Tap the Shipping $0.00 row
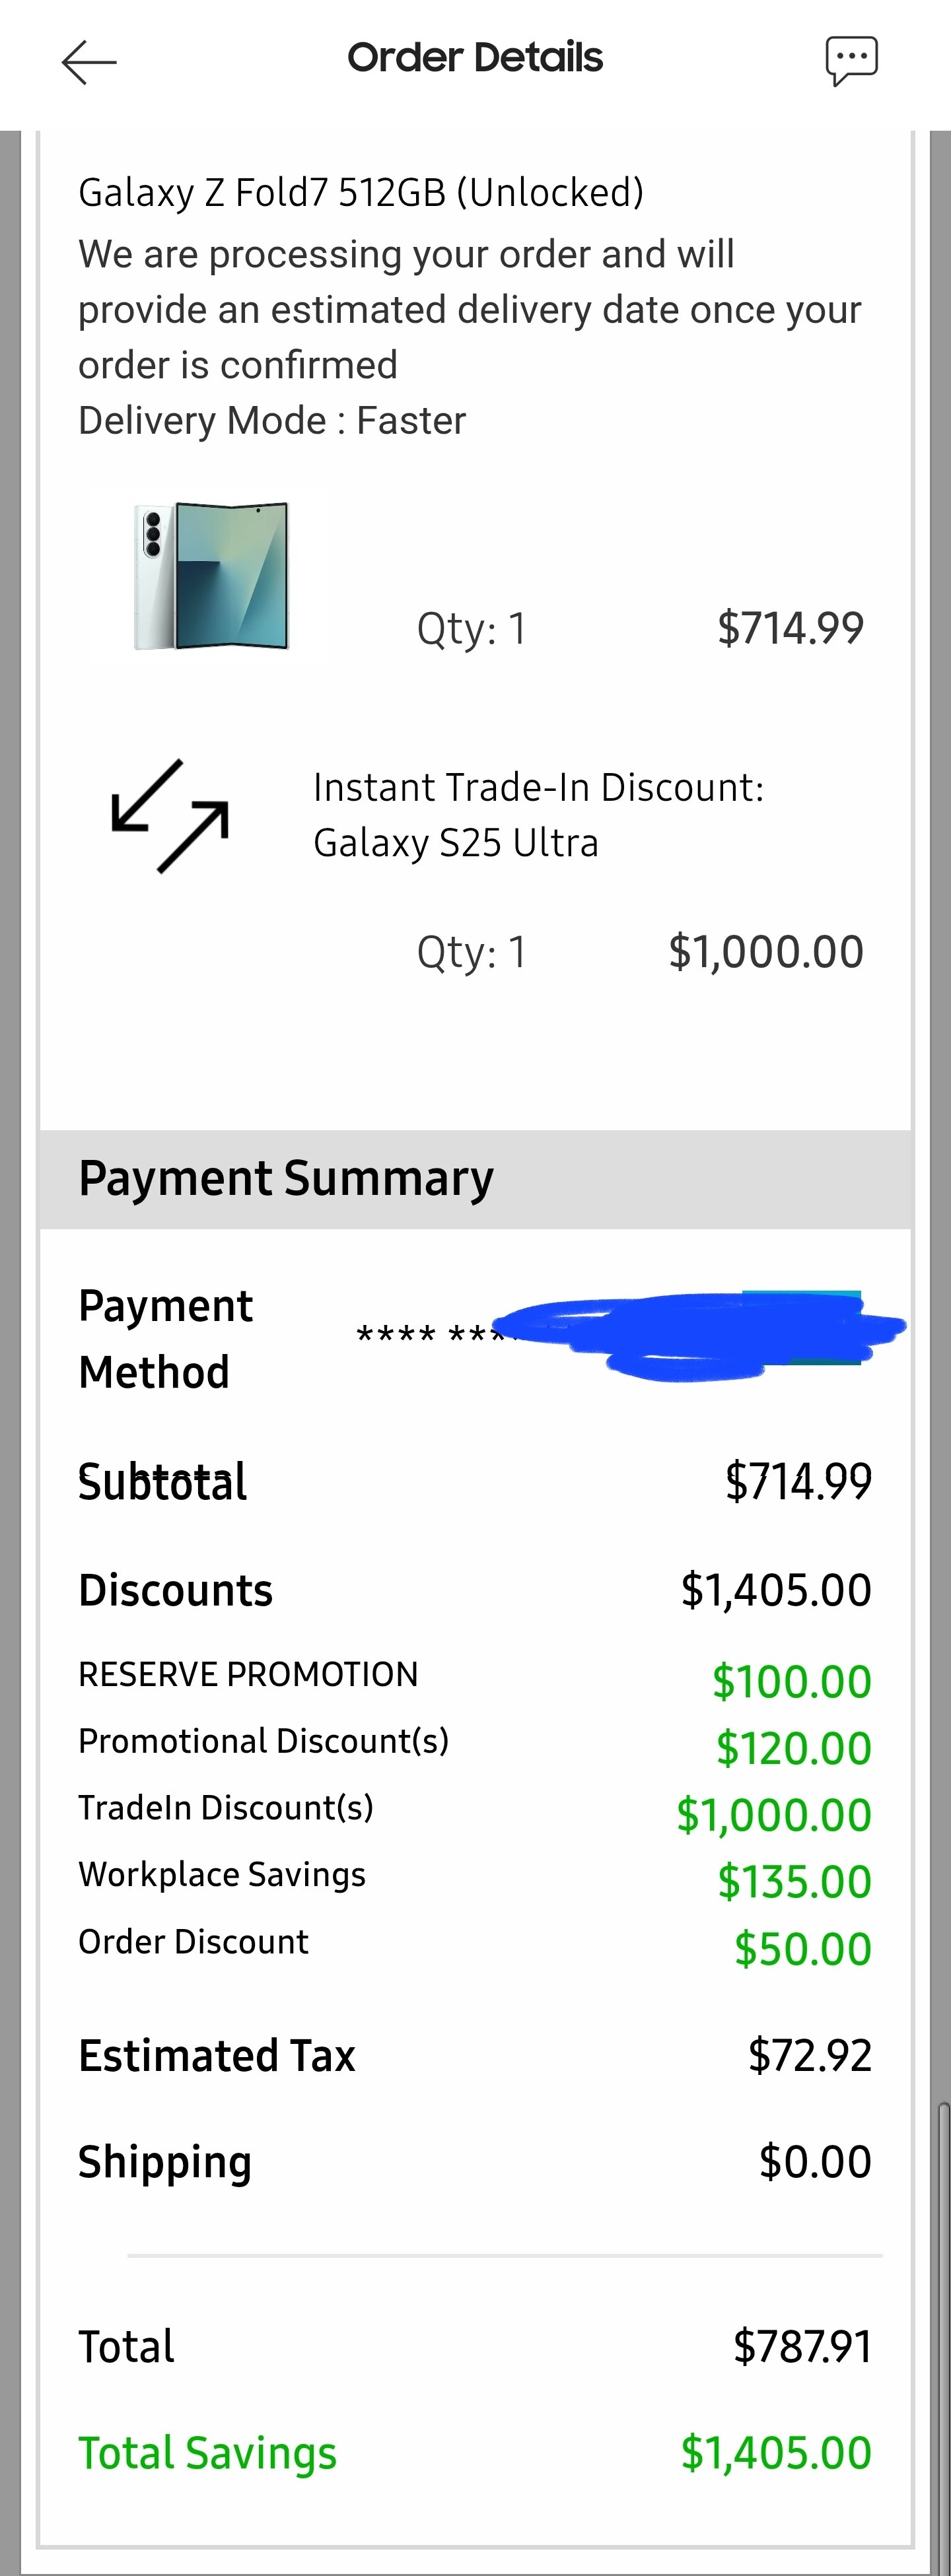The height and width of the screenshot is (2576, 951). 476,2162
